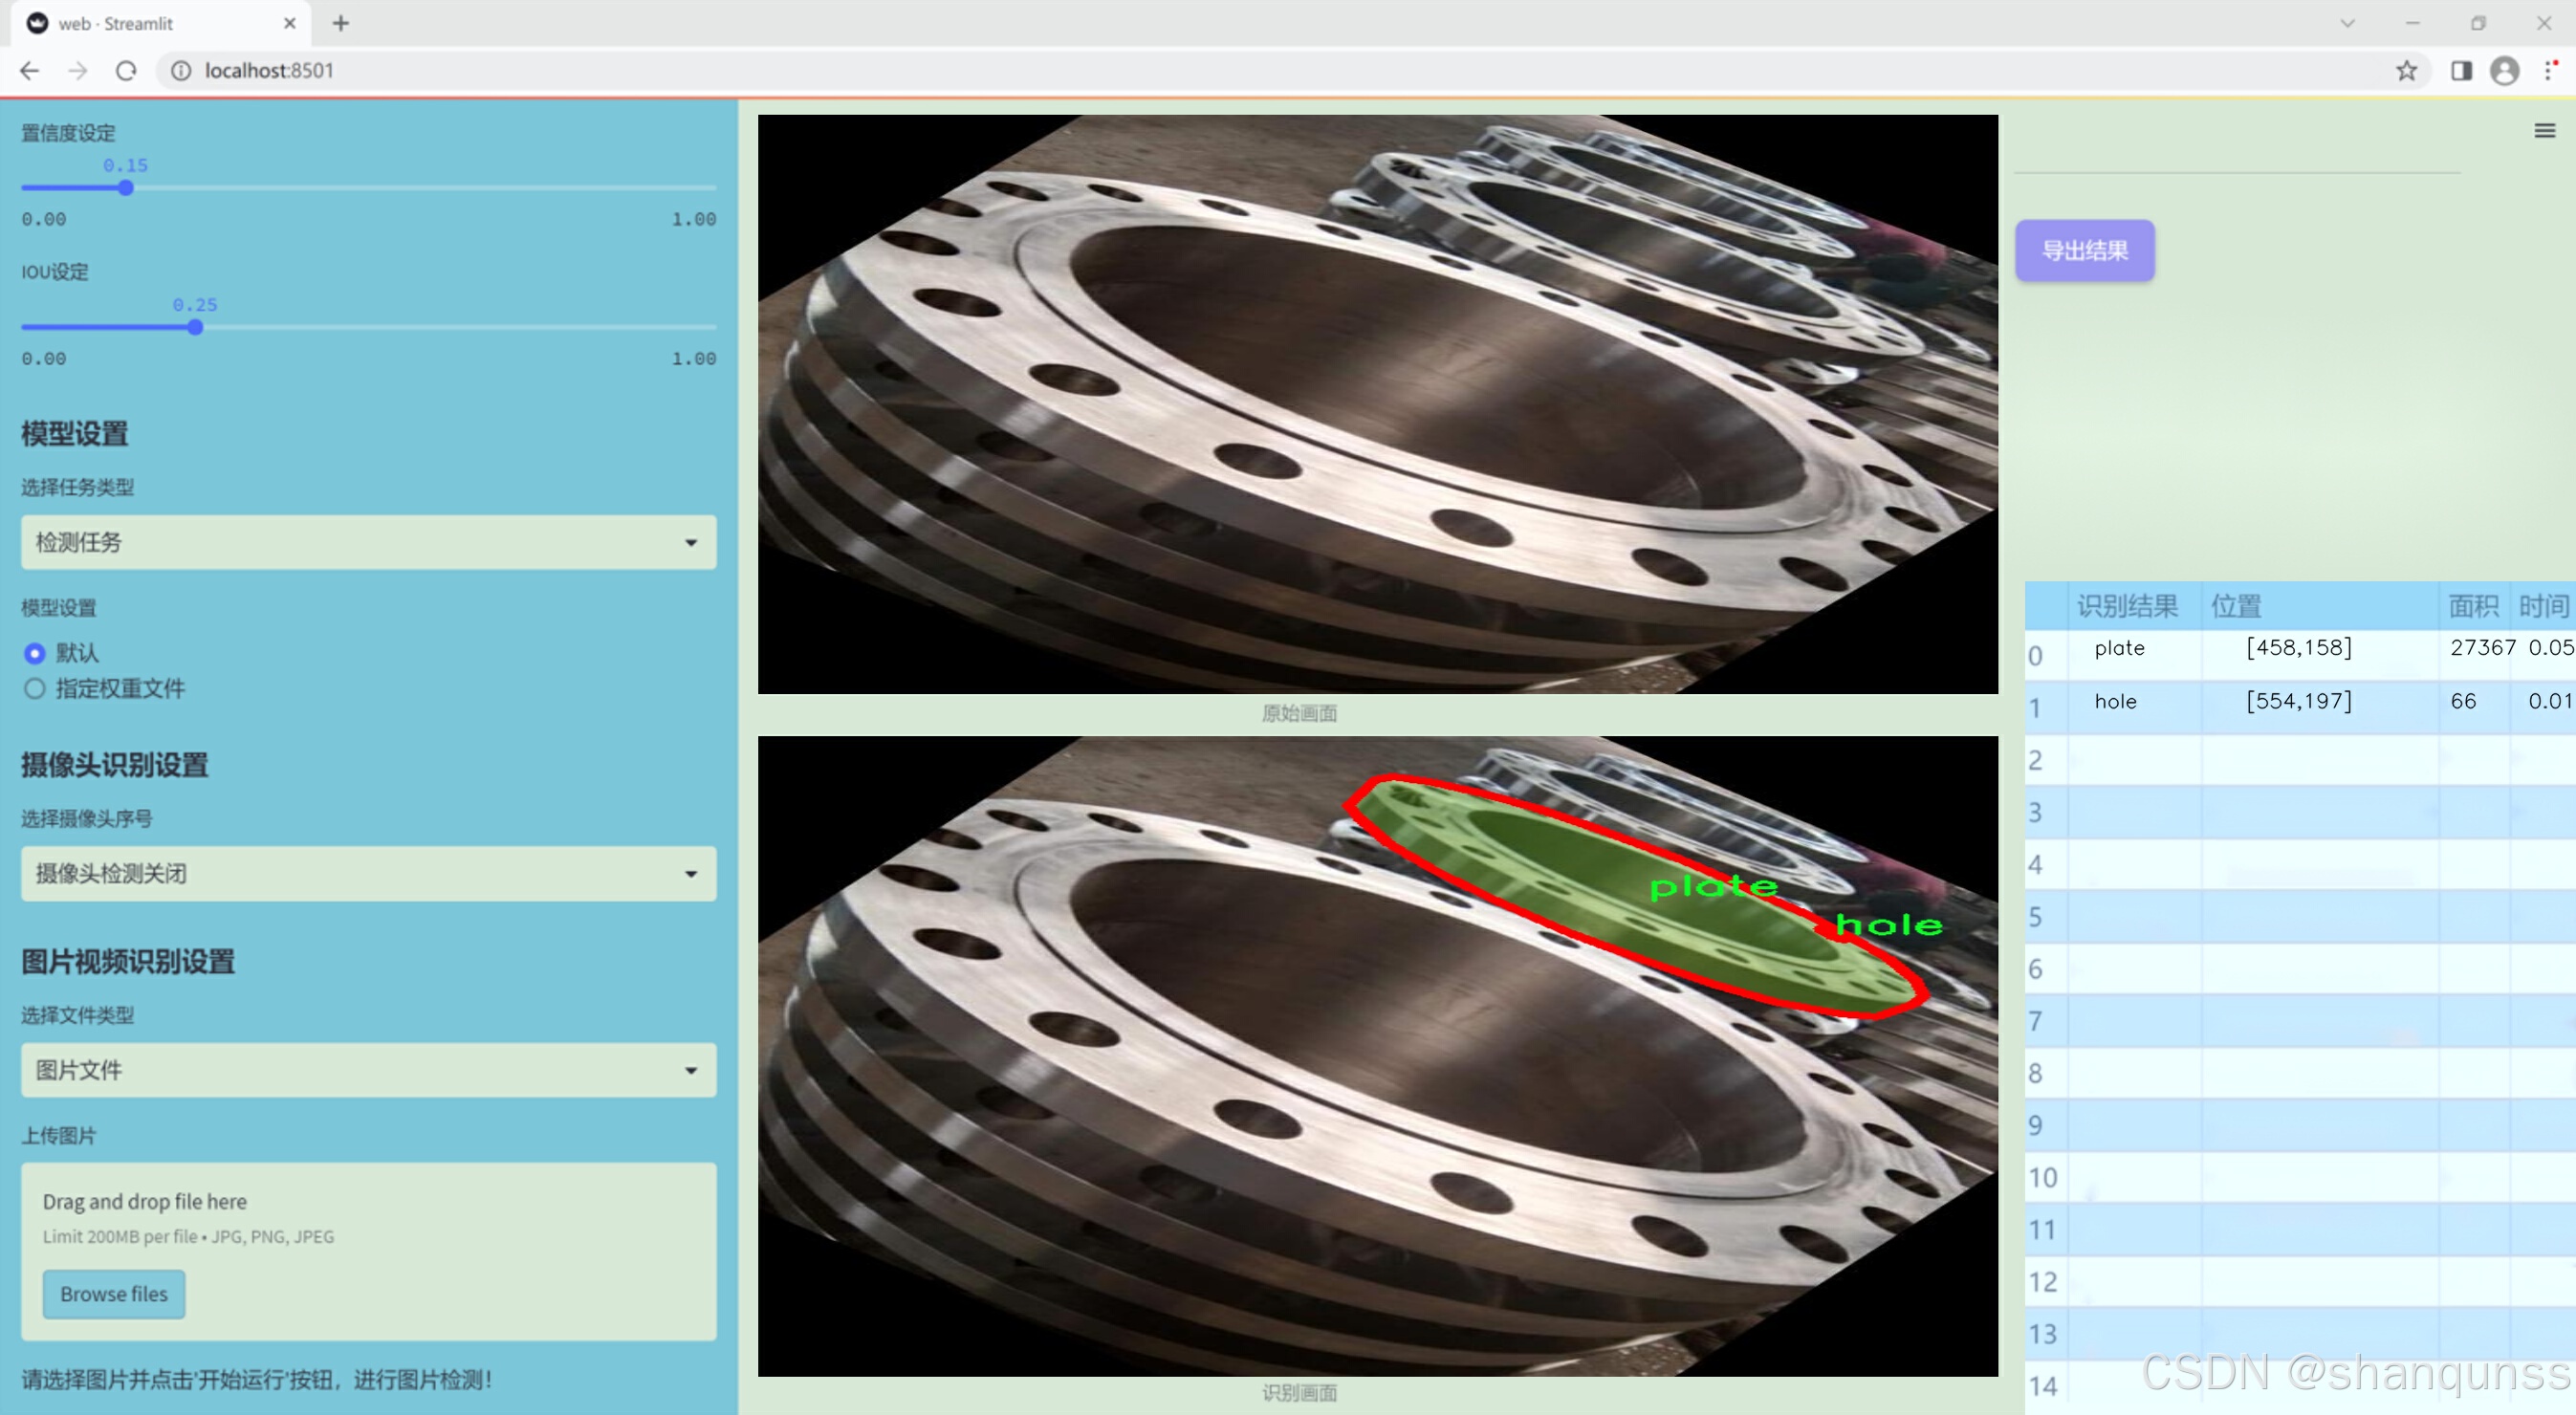Click the site information icon in address bar
Screen dimensions: 2576x1415
tap(181, 71)
